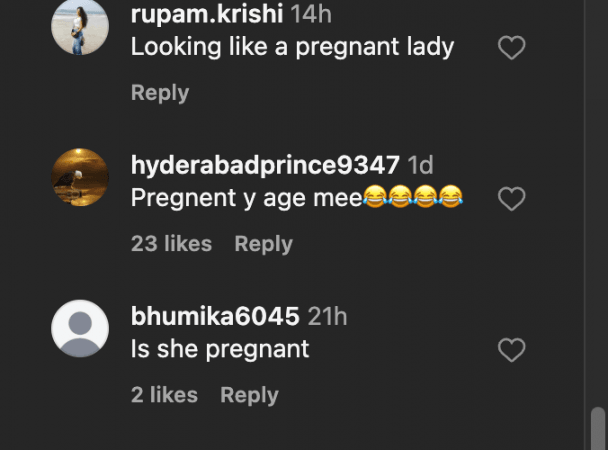Click the 14h timestamp on rupam.krishi's comment

click(x=311, y=14)
